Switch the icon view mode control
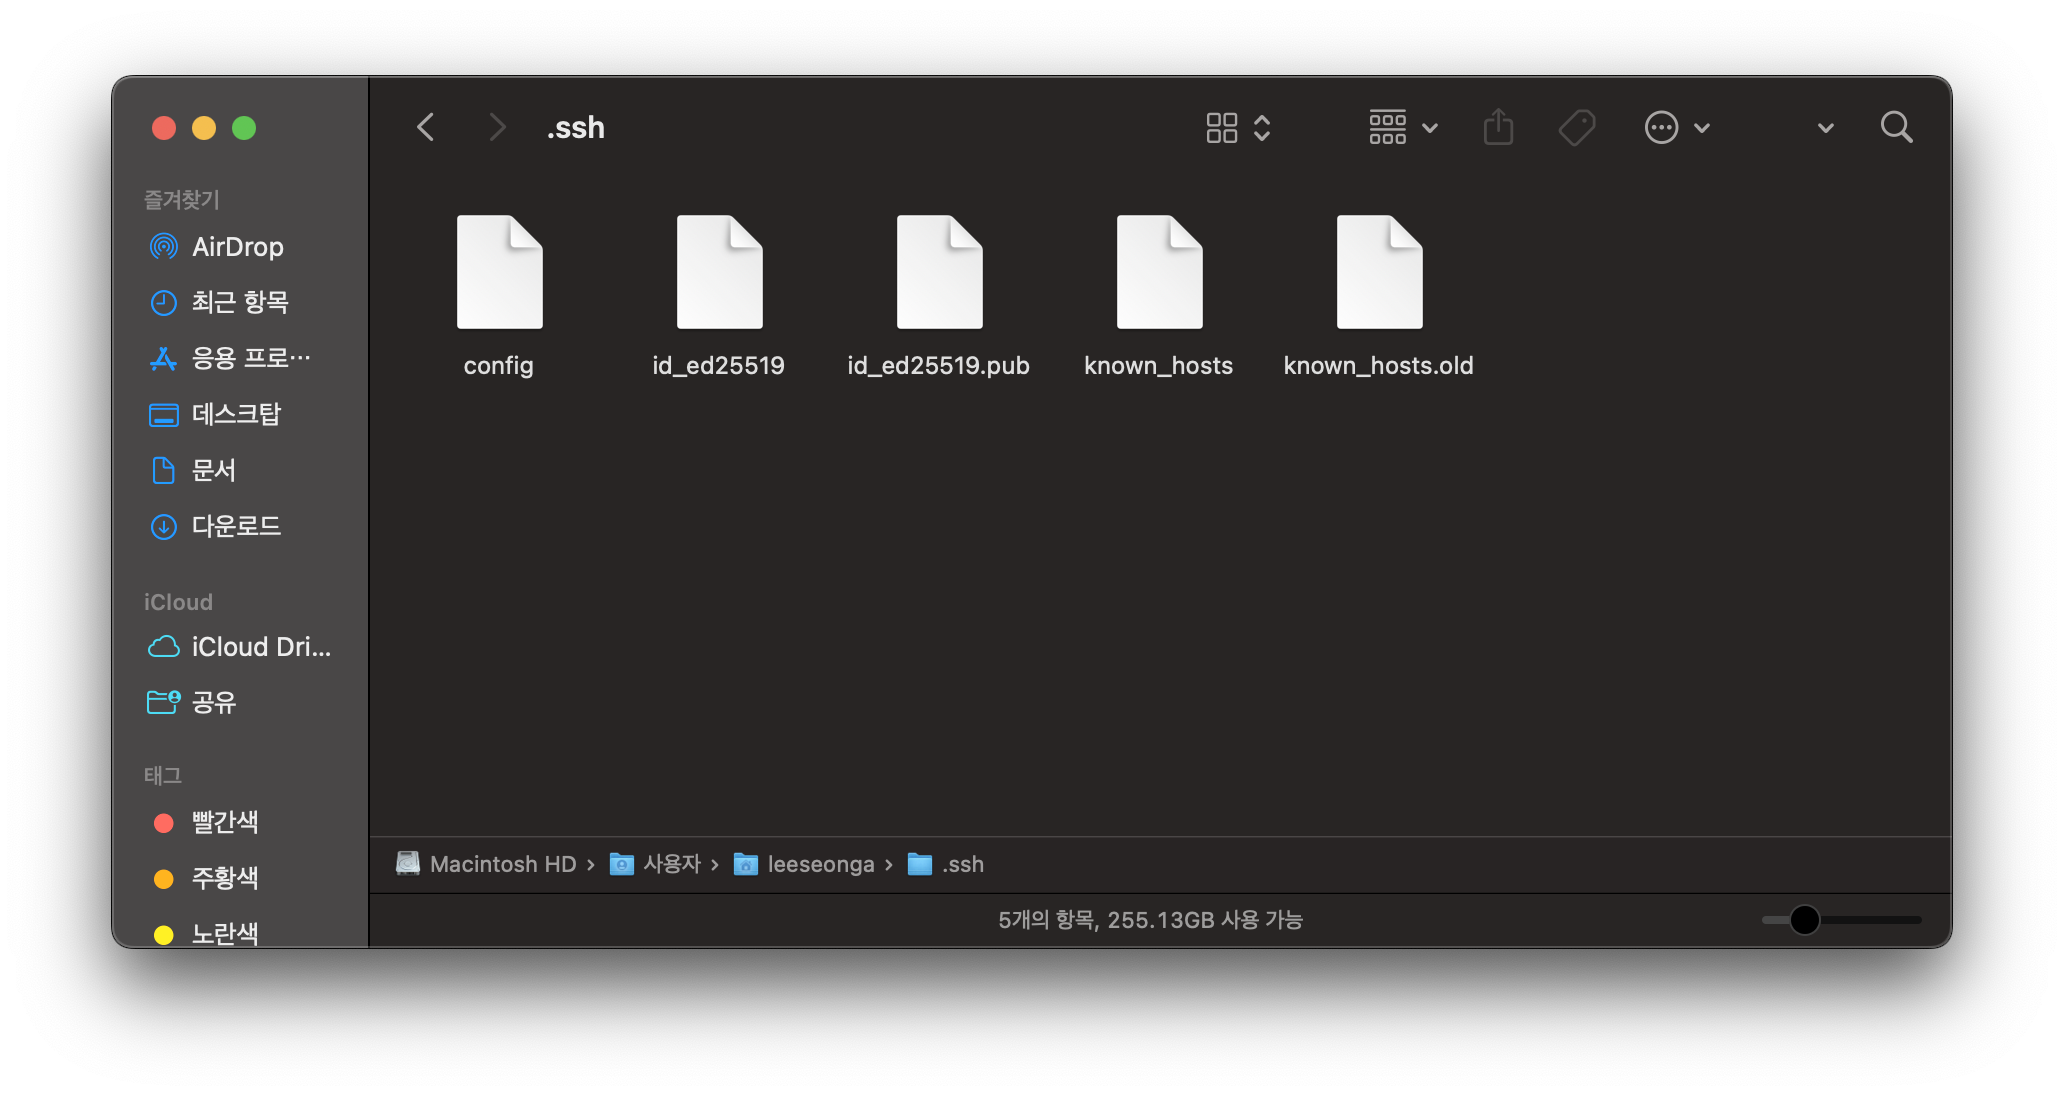The width and height of the screenshot is (2064, 1096). (1238, 128)
